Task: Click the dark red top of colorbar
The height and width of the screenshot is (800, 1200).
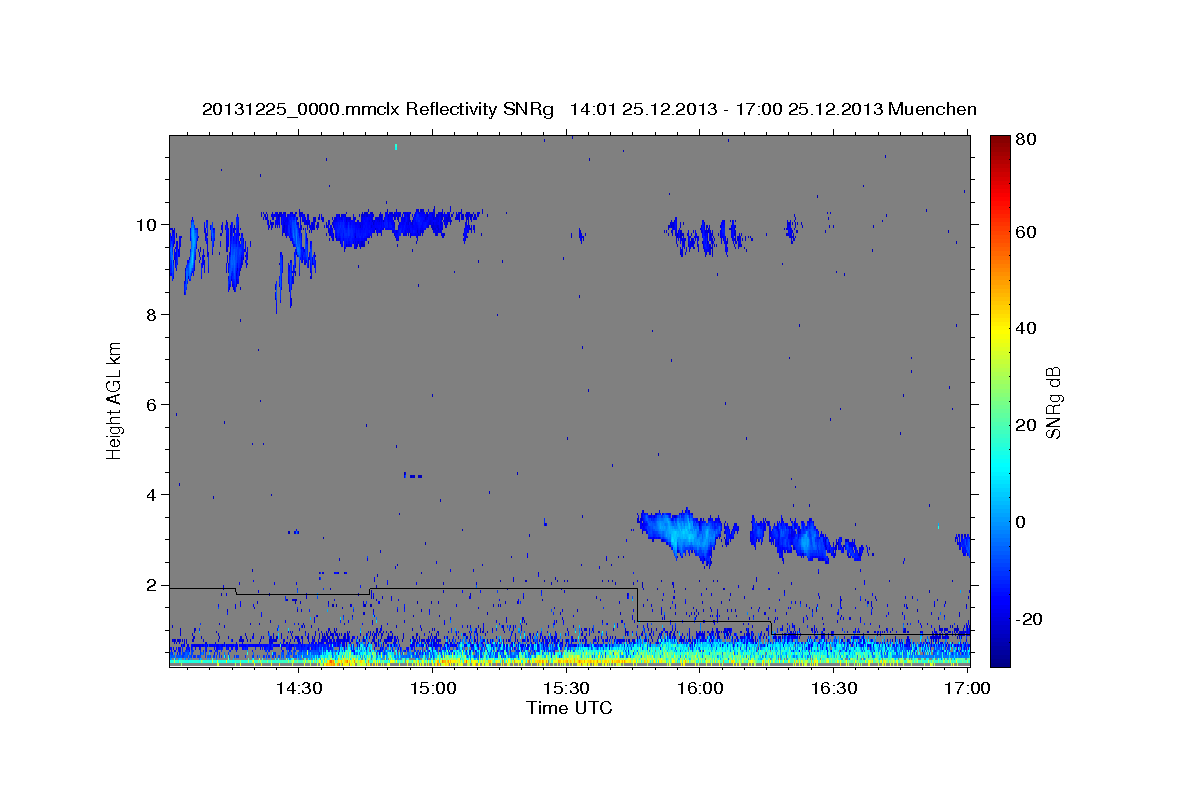Action: pyautogui.click(x=1000, y=142)
